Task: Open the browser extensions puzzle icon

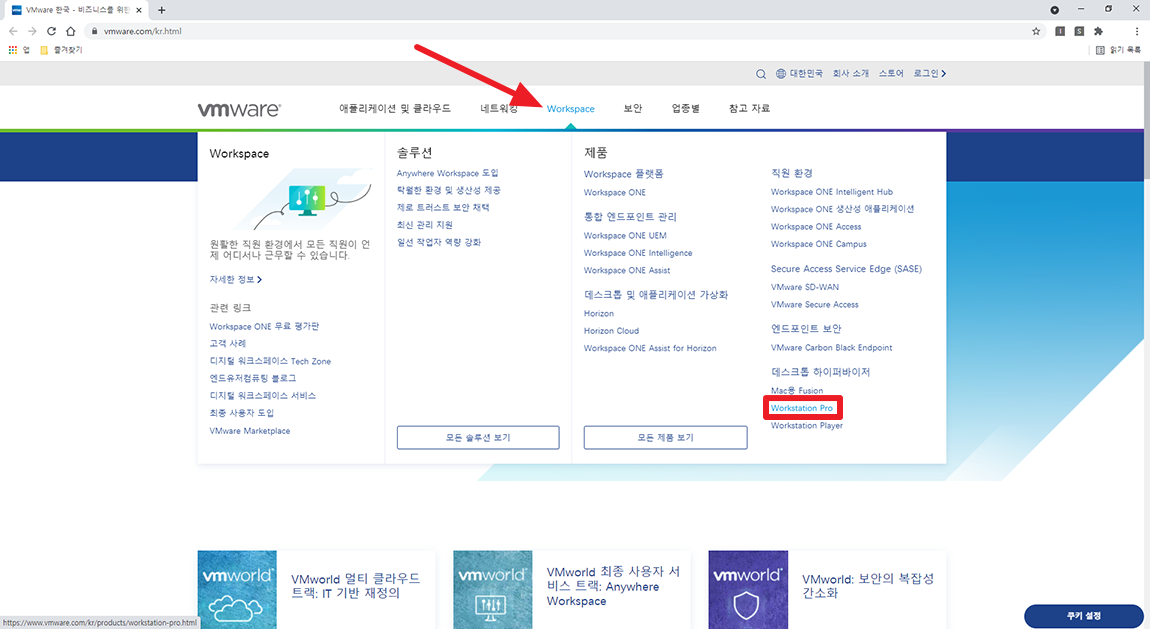Action: coord(1098,31)
